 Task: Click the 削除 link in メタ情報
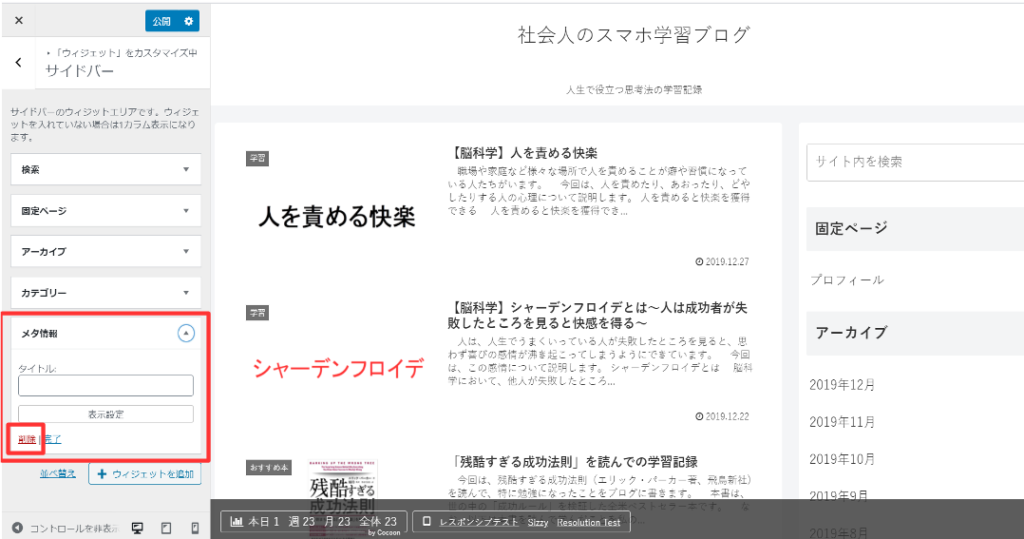point(26,439)
